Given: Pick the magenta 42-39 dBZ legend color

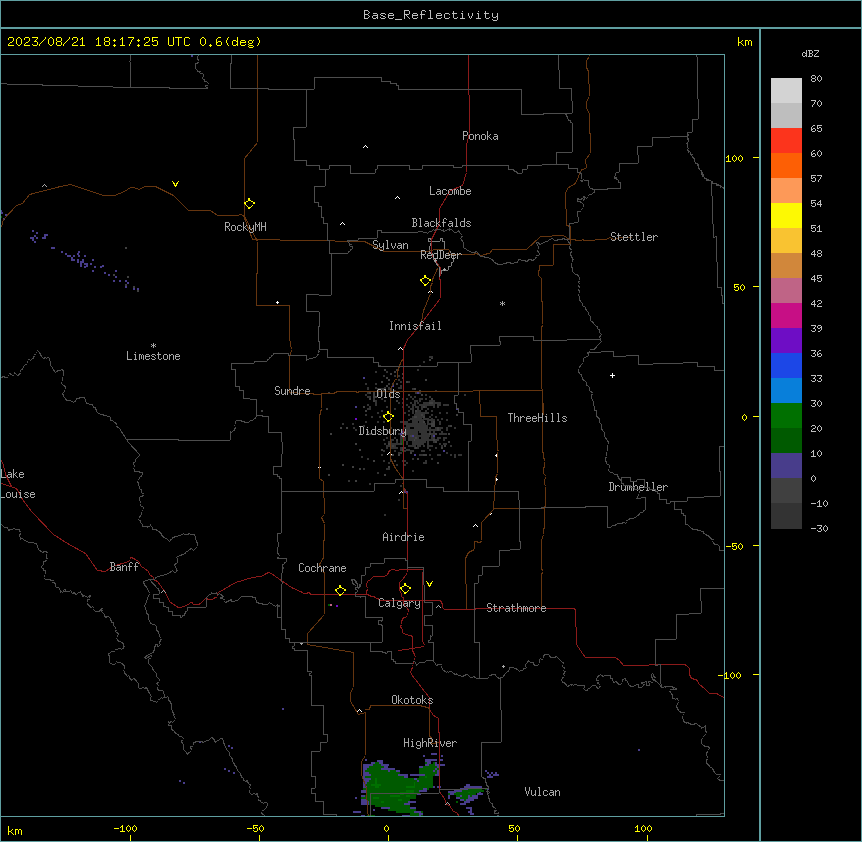Looking at the screenshot, I should 786,315.
